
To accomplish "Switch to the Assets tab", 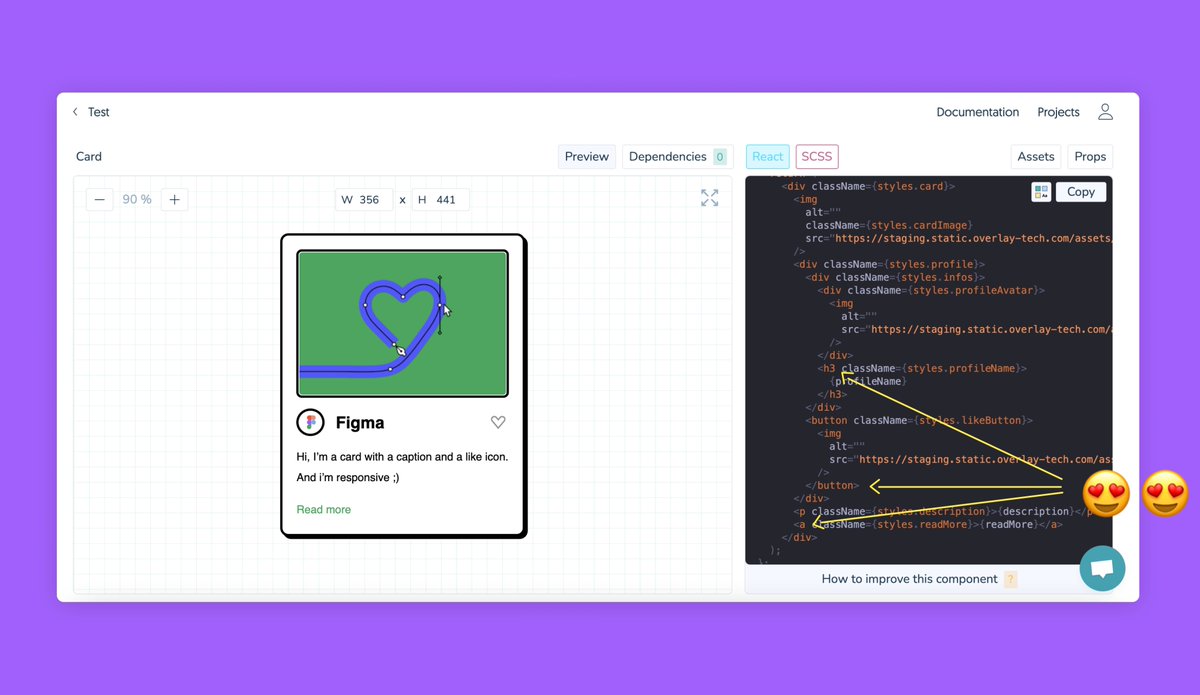I will [x=1035, y=156].
